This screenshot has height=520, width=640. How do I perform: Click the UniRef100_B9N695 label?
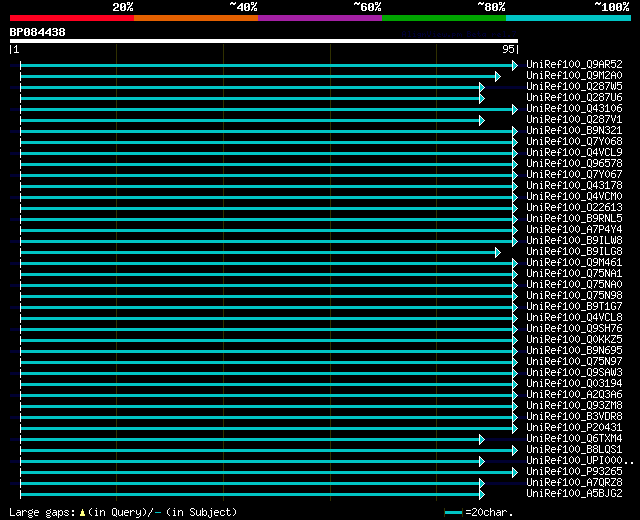(x=574, y=351)
